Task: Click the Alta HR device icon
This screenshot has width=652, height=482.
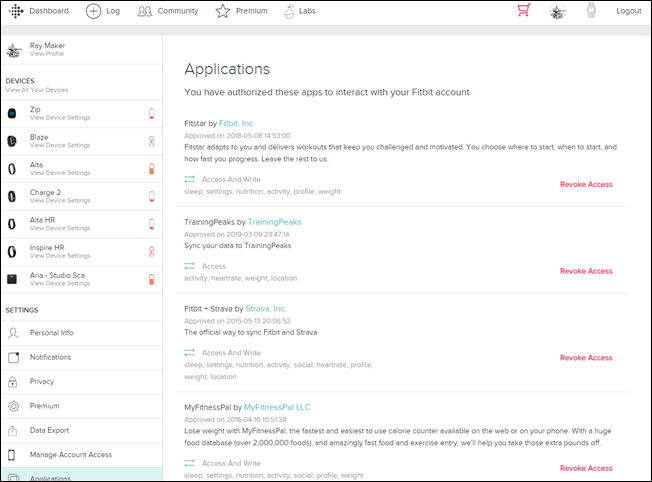Action: click(x=12, y=224)
